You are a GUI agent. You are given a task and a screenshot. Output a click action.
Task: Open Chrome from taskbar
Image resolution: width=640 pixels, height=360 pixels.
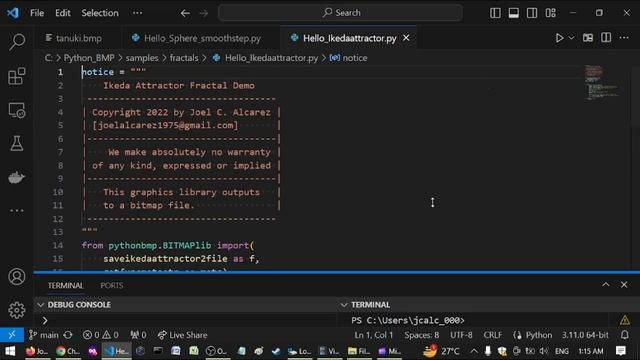(x=67, y=351)
